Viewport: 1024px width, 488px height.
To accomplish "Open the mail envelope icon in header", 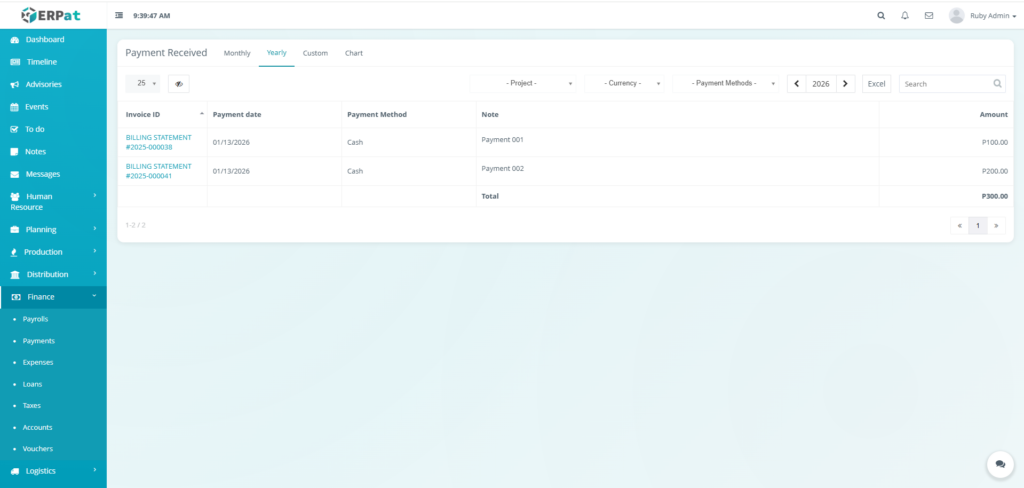I will point(929,16).
